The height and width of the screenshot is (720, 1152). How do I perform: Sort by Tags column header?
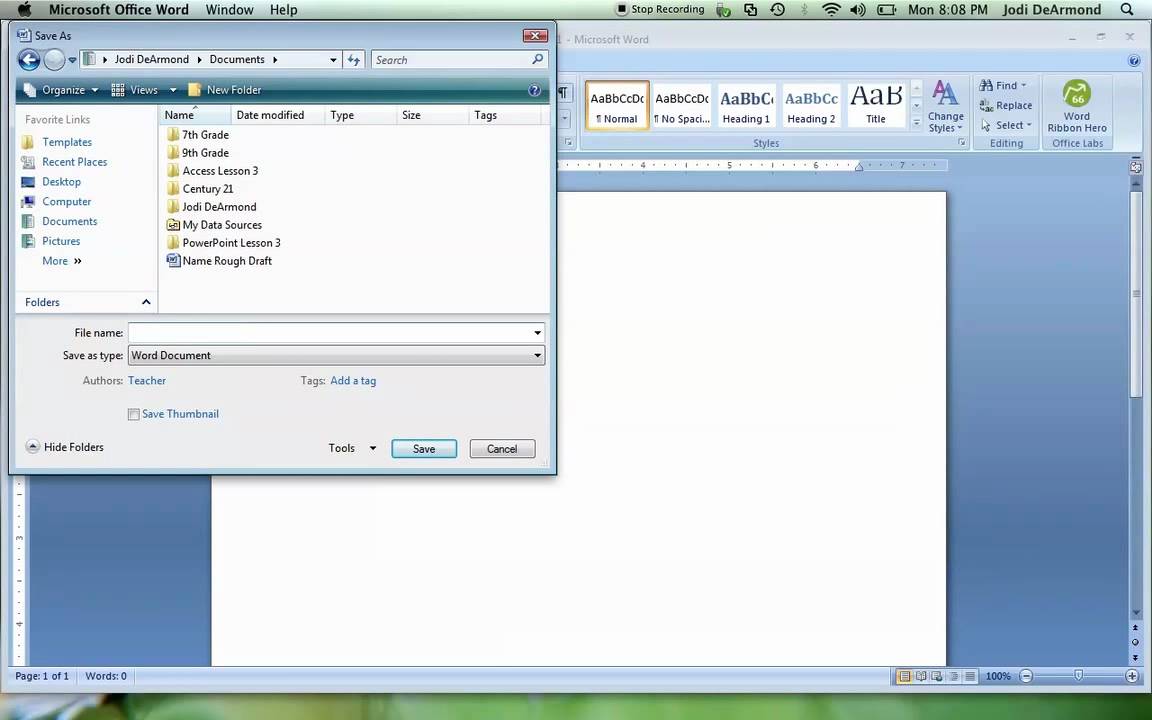pos(505,115)
